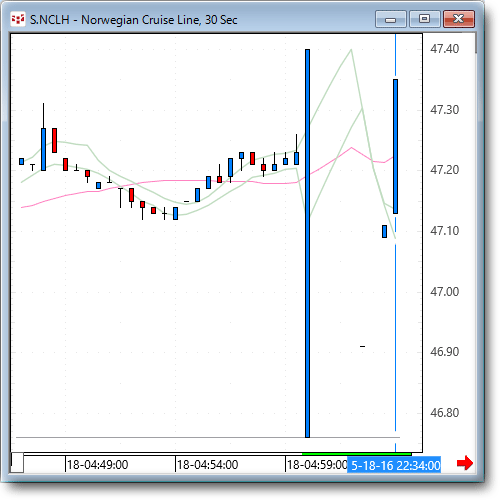Click the window title S.NCLH - Norwegian Cruise Line
Screen dimensions: 502x500
click(133, 20)
